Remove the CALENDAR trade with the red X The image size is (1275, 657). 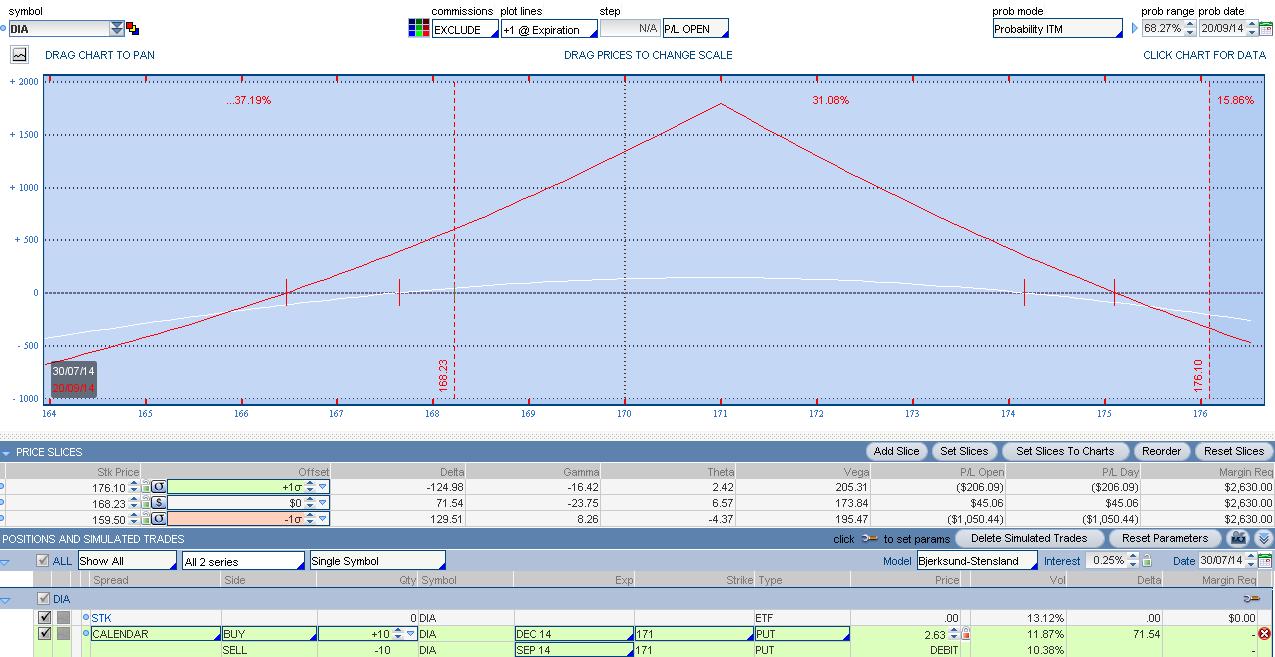coord(1264,634)
